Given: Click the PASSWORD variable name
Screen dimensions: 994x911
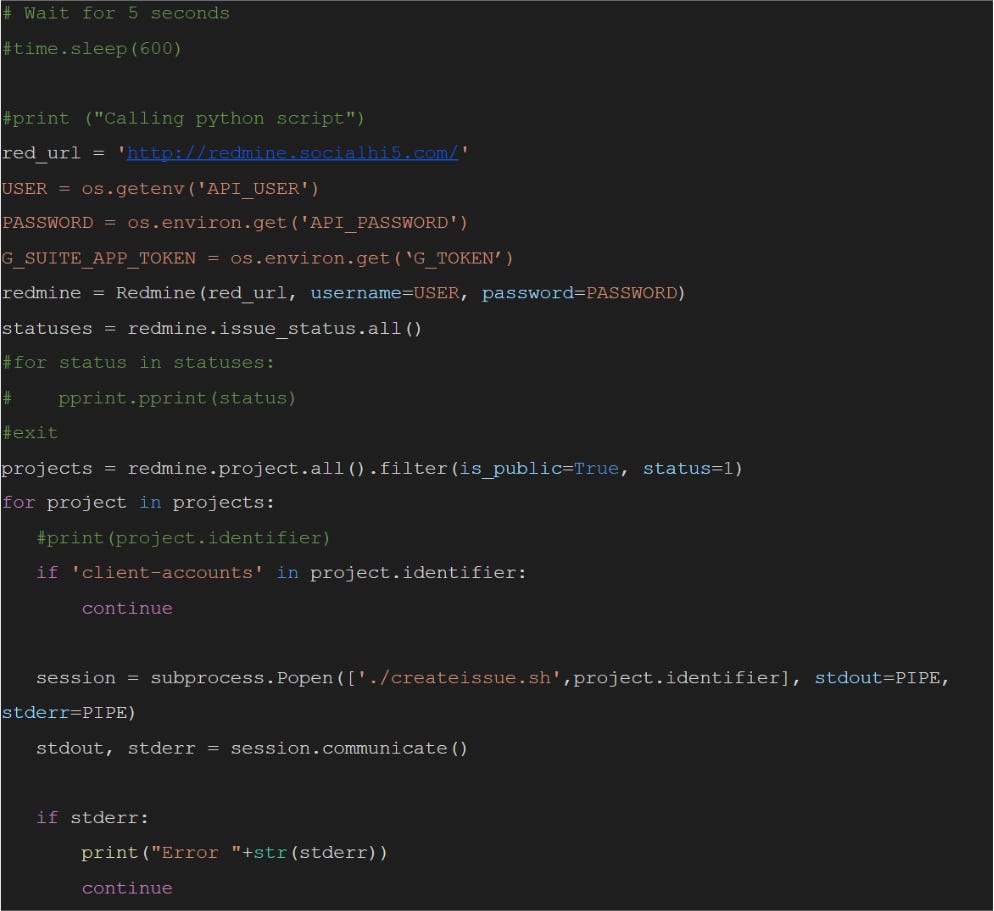Looking at the screenshot, I should click(x=45, y=222).
